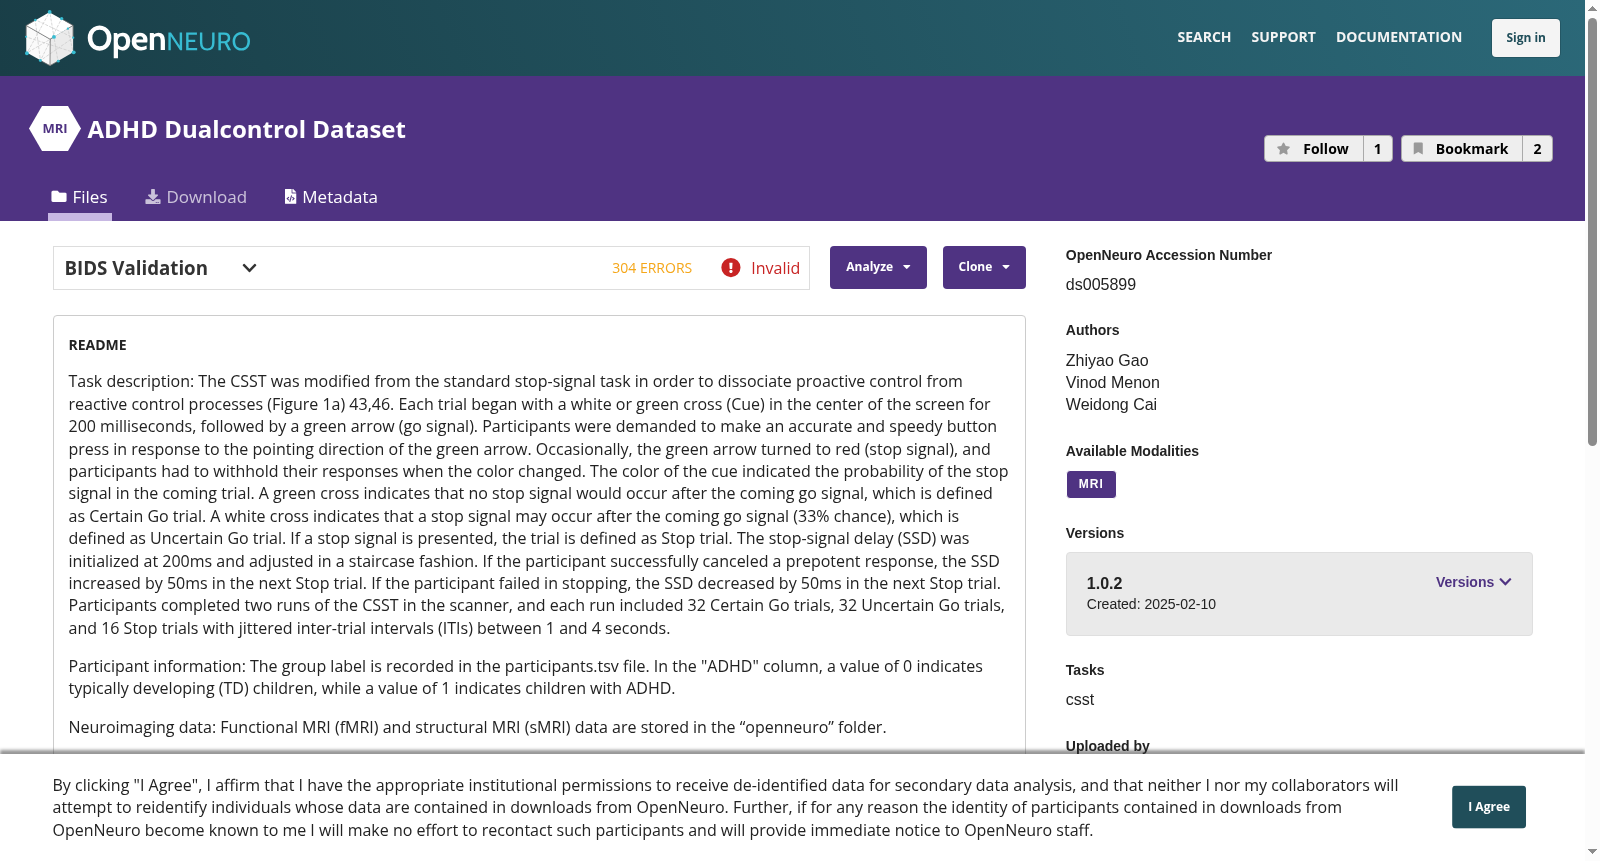Click the Sign in button
The image size is (1600, 861).
tap(1526, 38)
